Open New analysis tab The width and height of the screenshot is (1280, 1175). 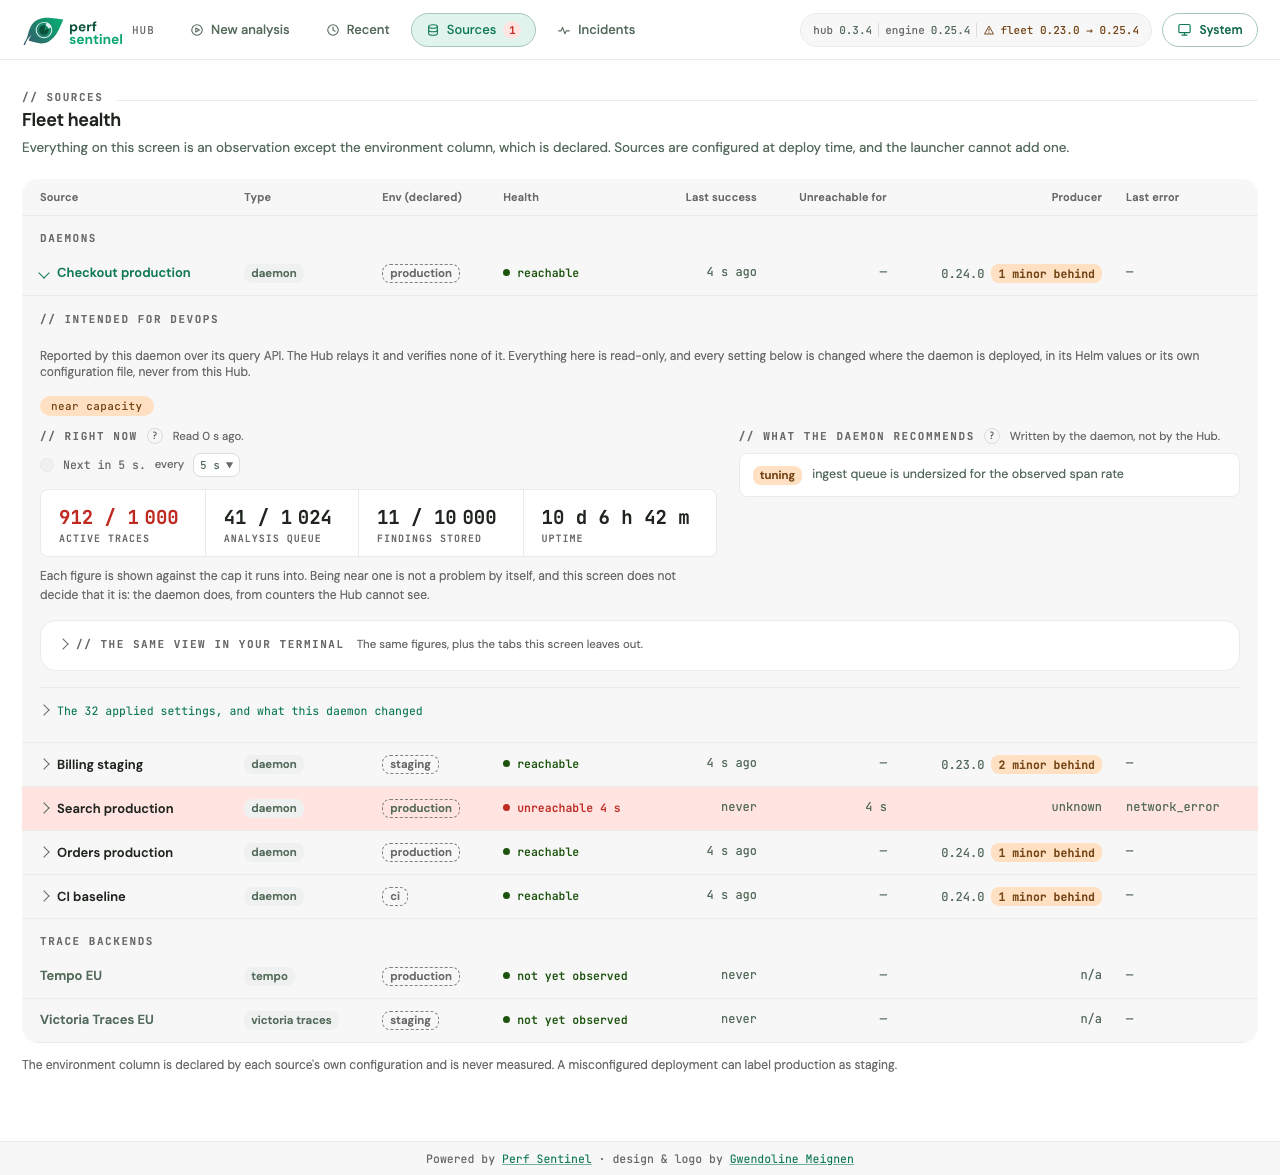(240, 30)
